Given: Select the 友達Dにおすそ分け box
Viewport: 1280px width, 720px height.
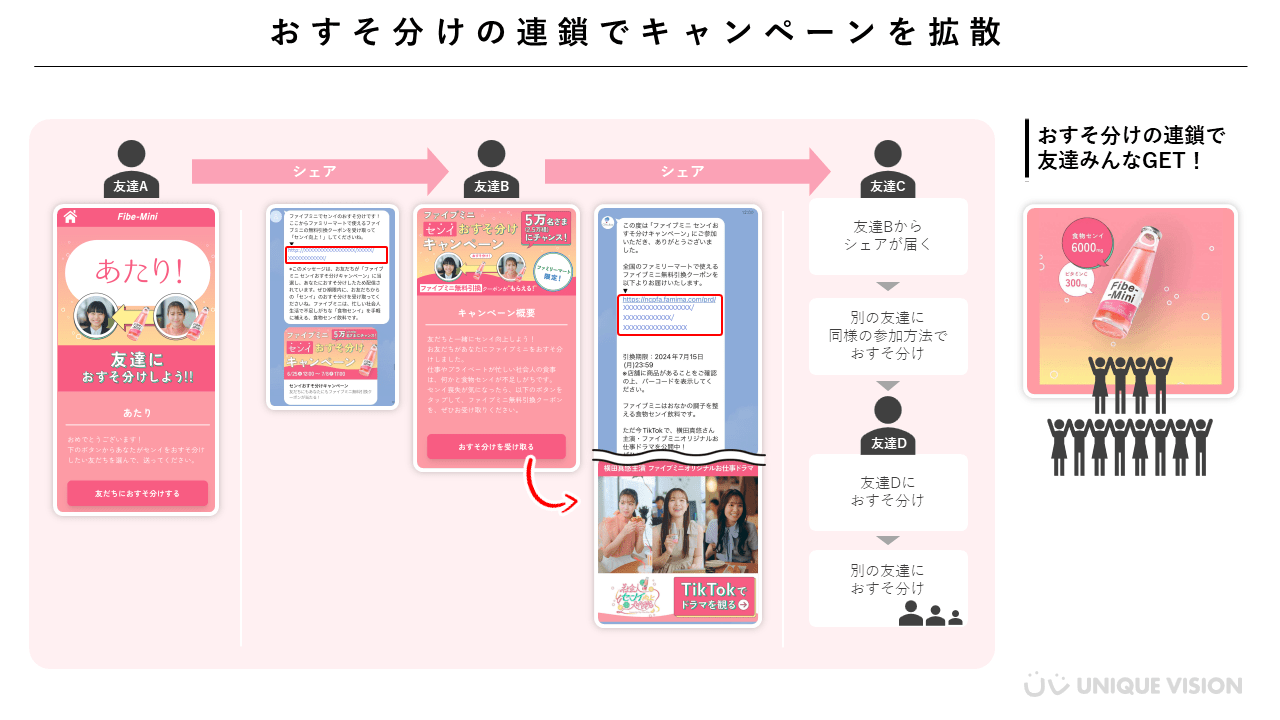Looking at the screenshot, I should click(x=888, y=492).
